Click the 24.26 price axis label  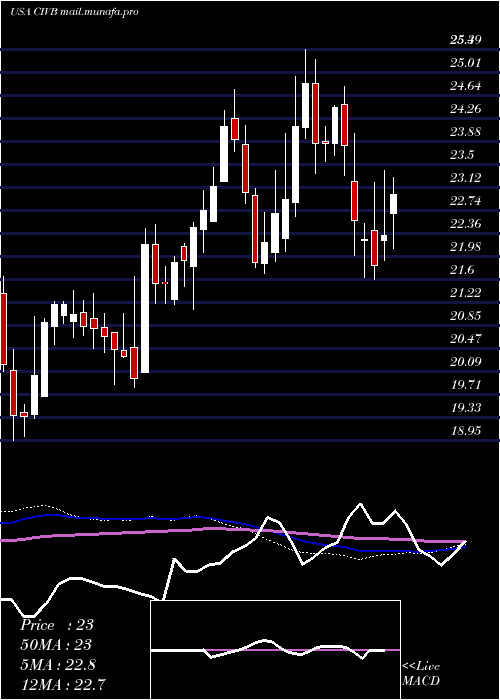pos(465,108)
